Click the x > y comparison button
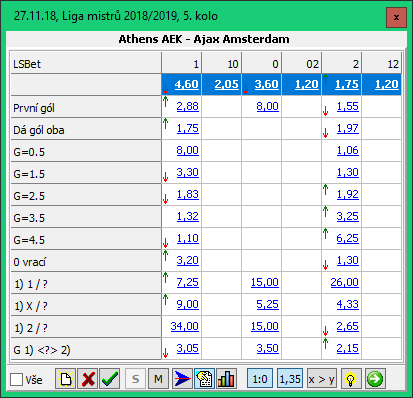The width and height of the screenshot is (413, 398). pos(321,379)
